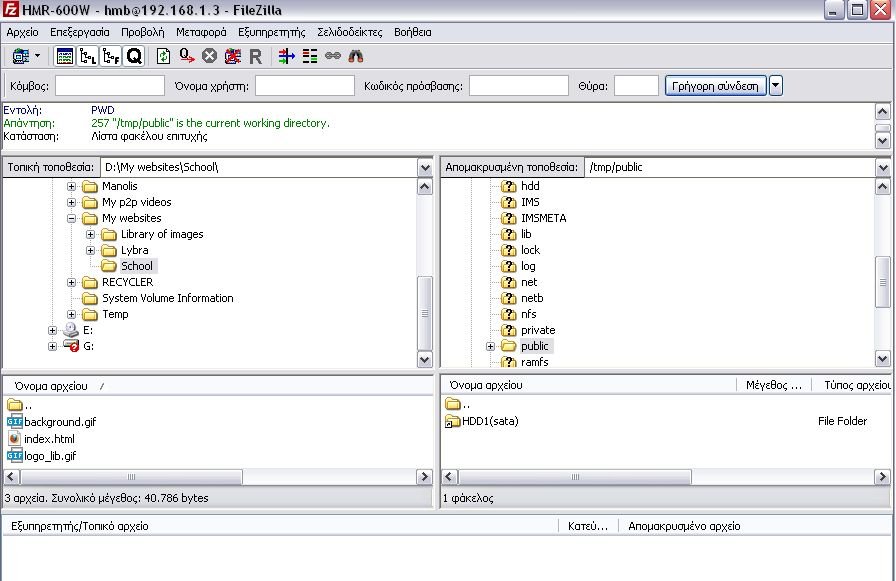Screen dimensions: 896x581
Task: Click the Όνομα χρήστη input field
Action: click(305, 86)
